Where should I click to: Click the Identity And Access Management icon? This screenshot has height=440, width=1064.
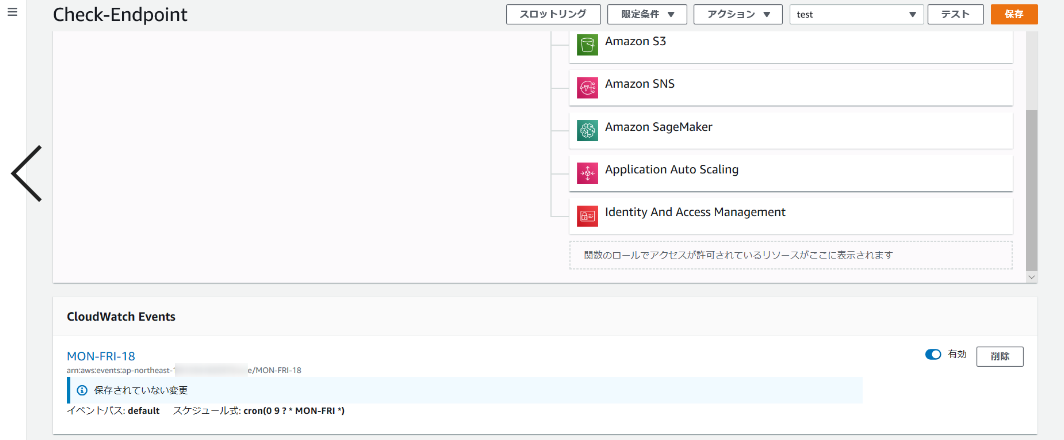tap(587, 215)
